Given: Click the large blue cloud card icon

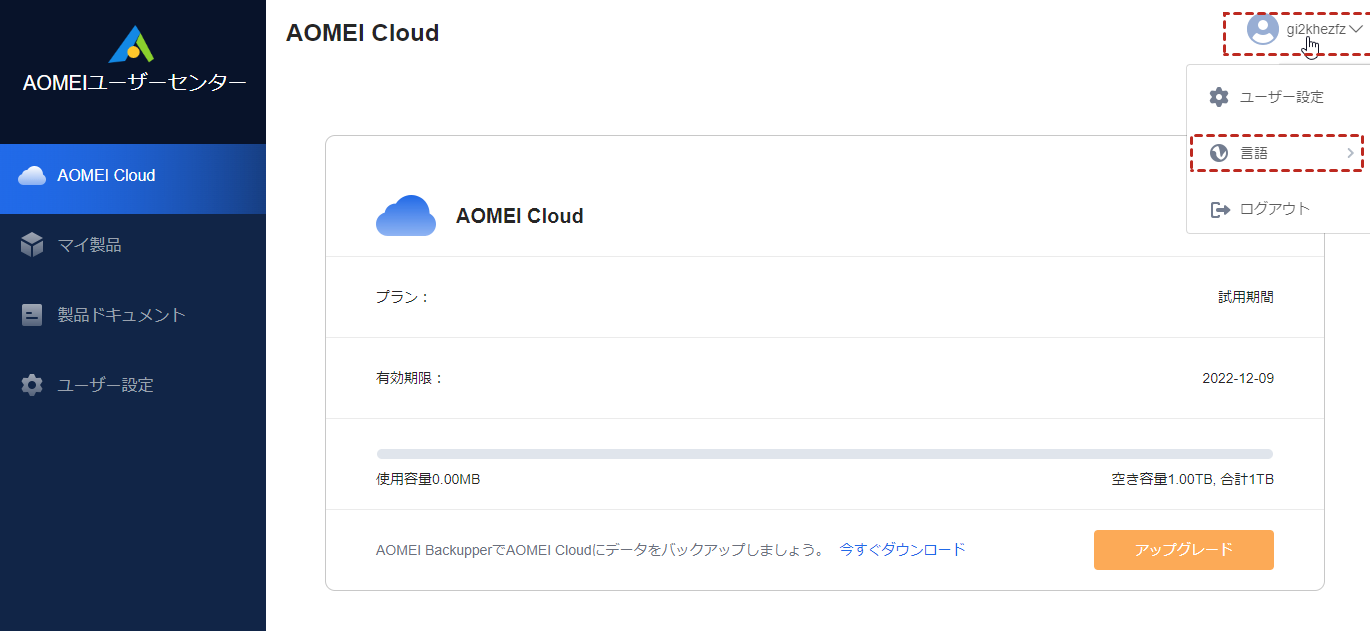Looking at the screenshot, I should coord(405,215).
